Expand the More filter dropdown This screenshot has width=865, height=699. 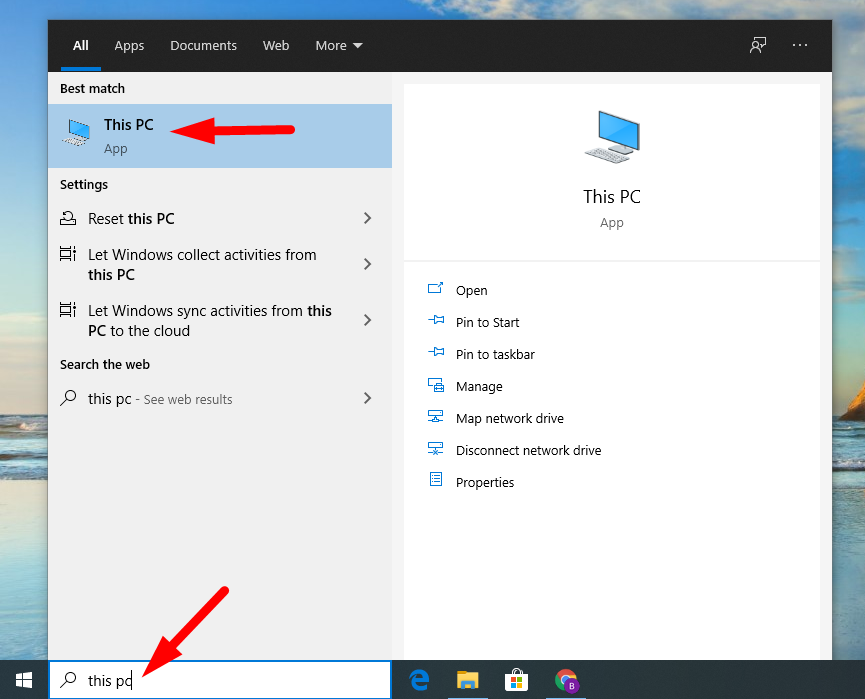tap(338, 45)
